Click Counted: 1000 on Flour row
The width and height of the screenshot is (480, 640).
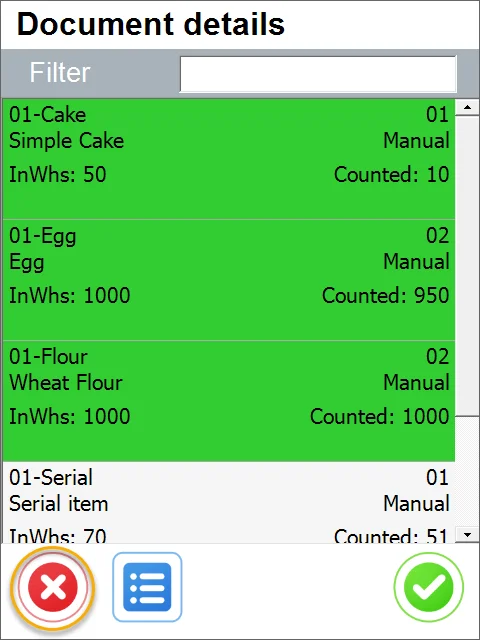point(380,416)
